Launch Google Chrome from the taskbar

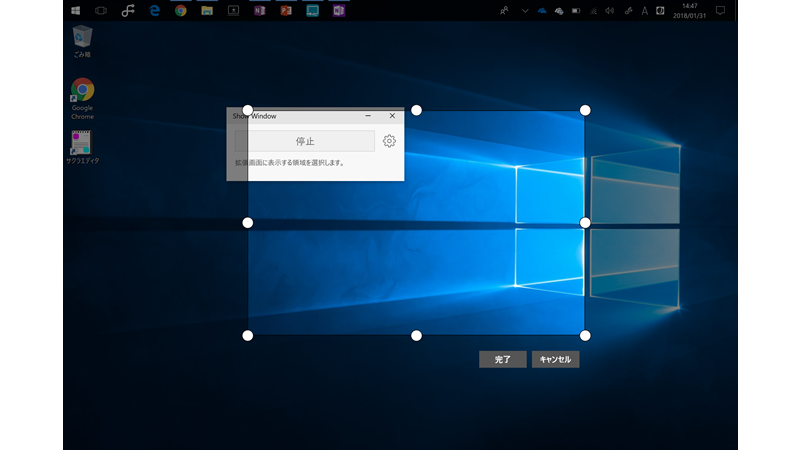coord(181,11)
